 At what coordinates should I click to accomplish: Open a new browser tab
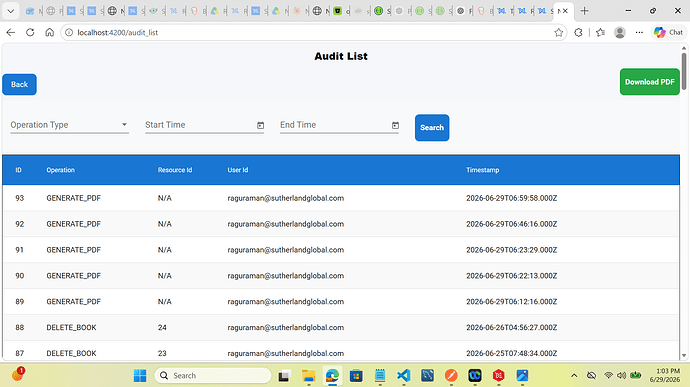tap(584, 11)
